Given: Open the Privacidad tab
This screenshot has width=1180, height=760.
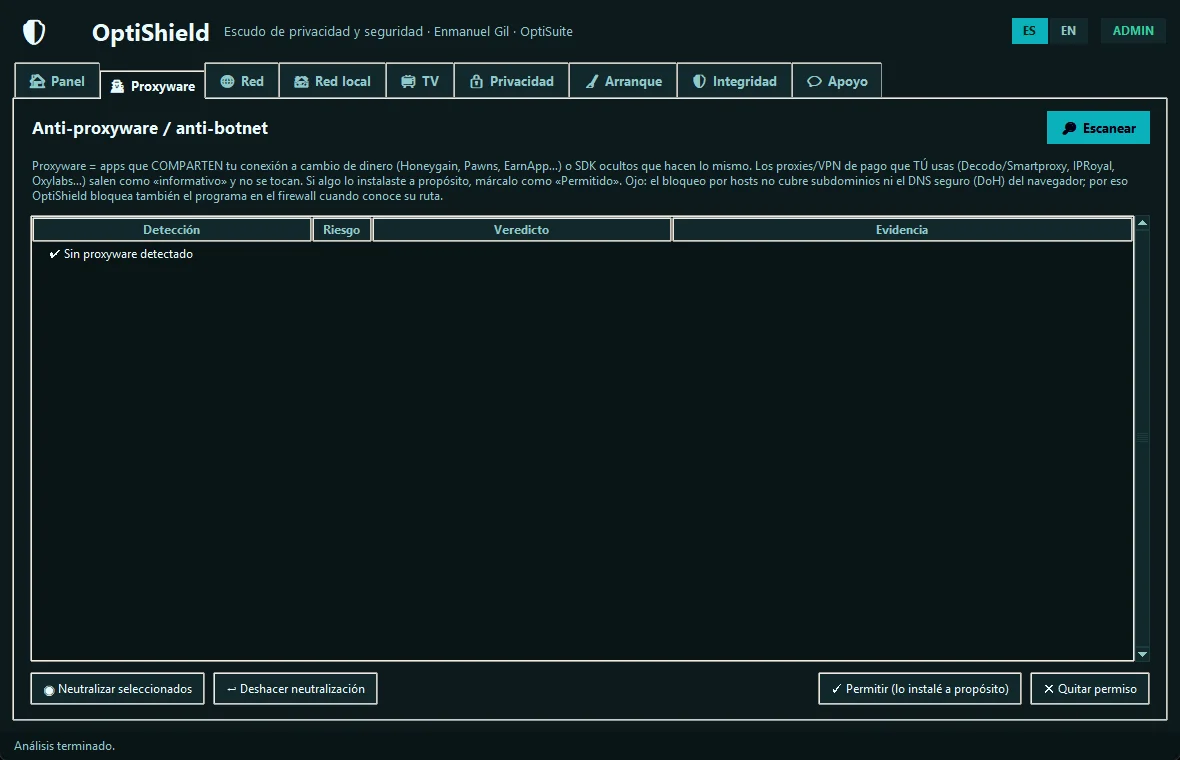Looking at the screenshot, I should 512,81.
